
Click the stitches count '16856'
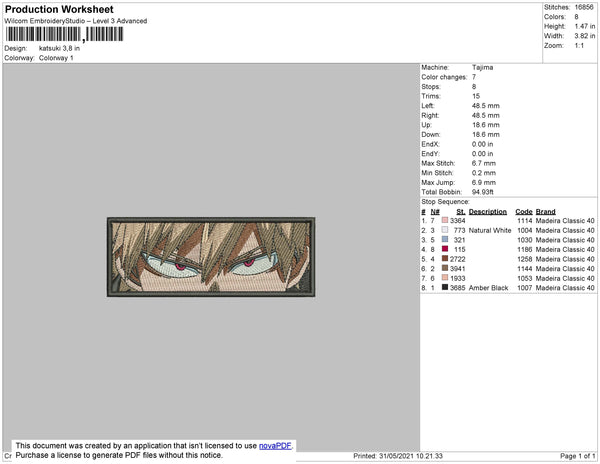pyautogui.click(x=584, y=7)
